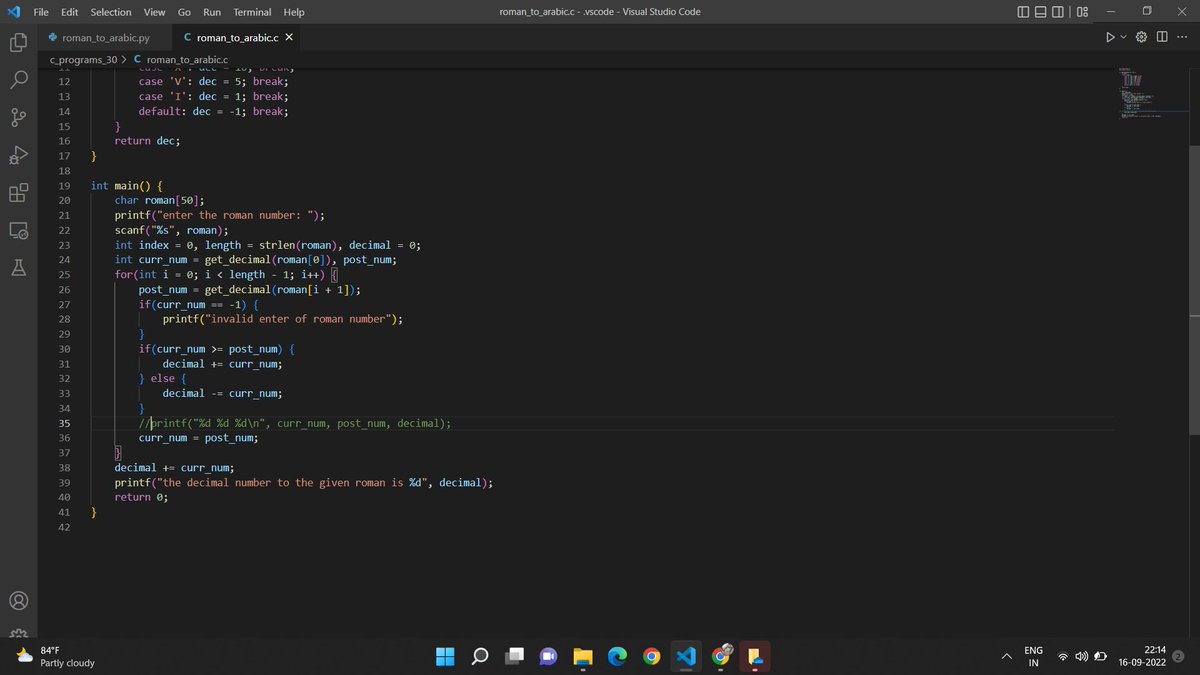Screen dimensions: 1200x675
Task: Open Task View on taskbar
Action: (x=514, y=656)
